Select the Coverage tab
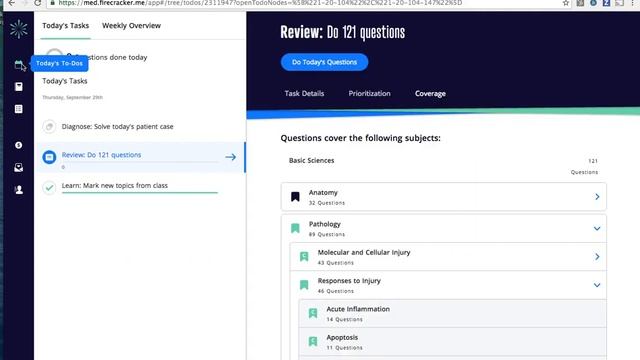640x360 pixels. pyautogui.click(x=430, y=93)
